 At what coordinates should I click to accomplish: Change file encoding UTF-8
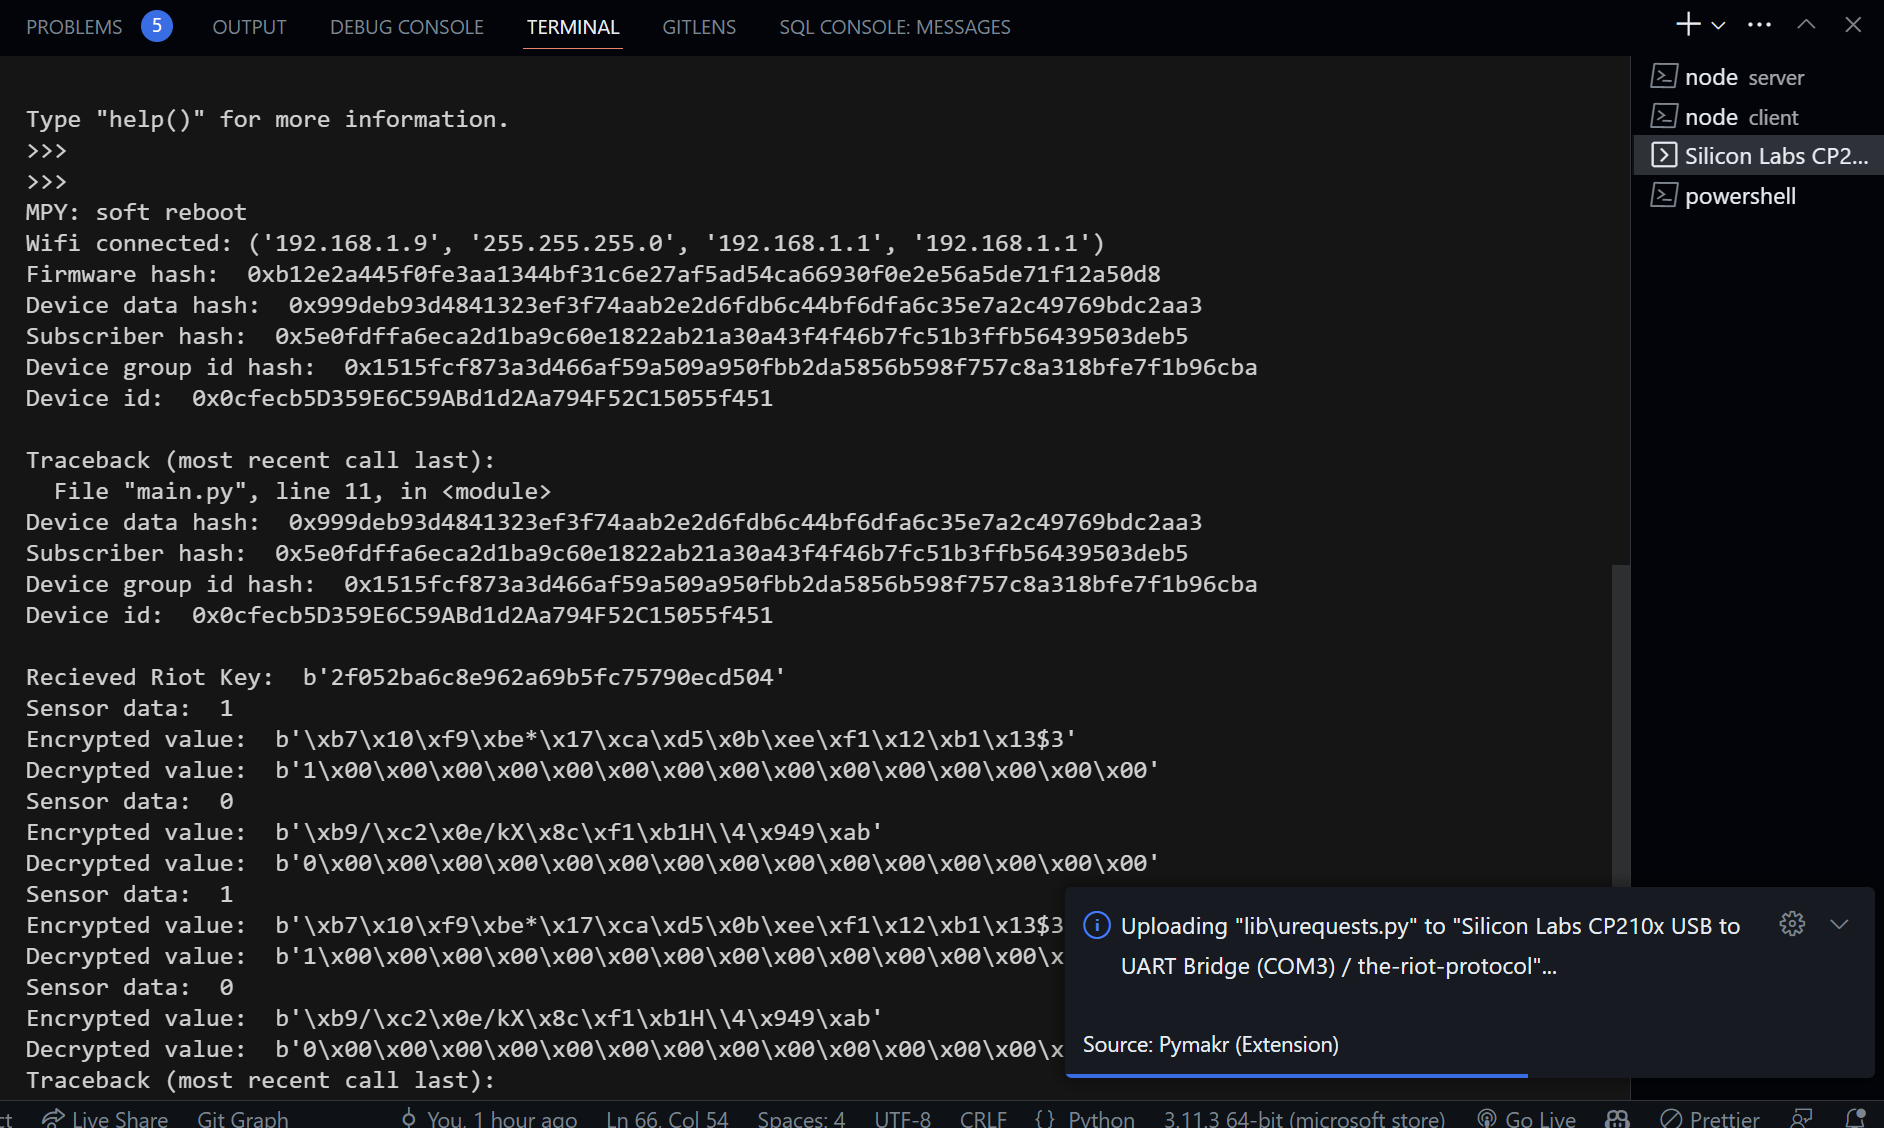tap(903, 1118)
